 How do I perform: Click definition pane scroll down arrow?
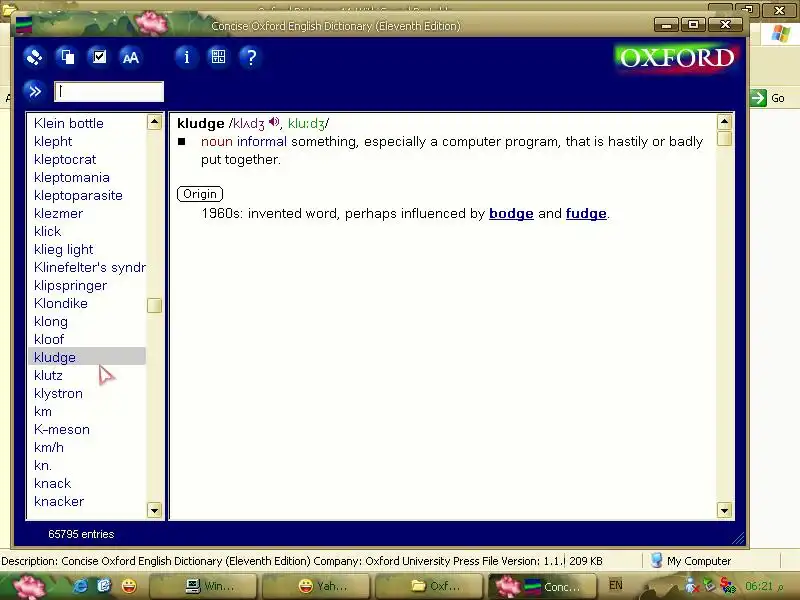(724, 510)
